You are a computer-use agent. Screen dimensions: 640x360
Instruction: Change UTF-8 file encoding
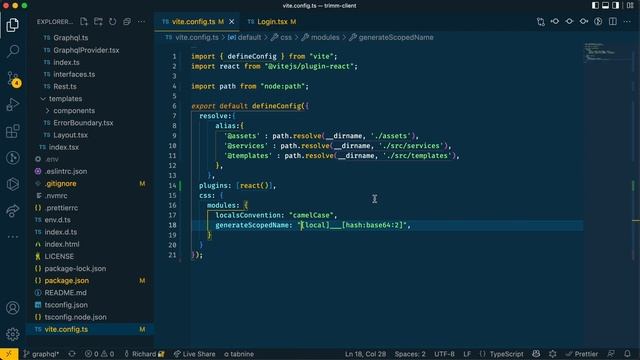pyautogui.click(x=444, y=354)
